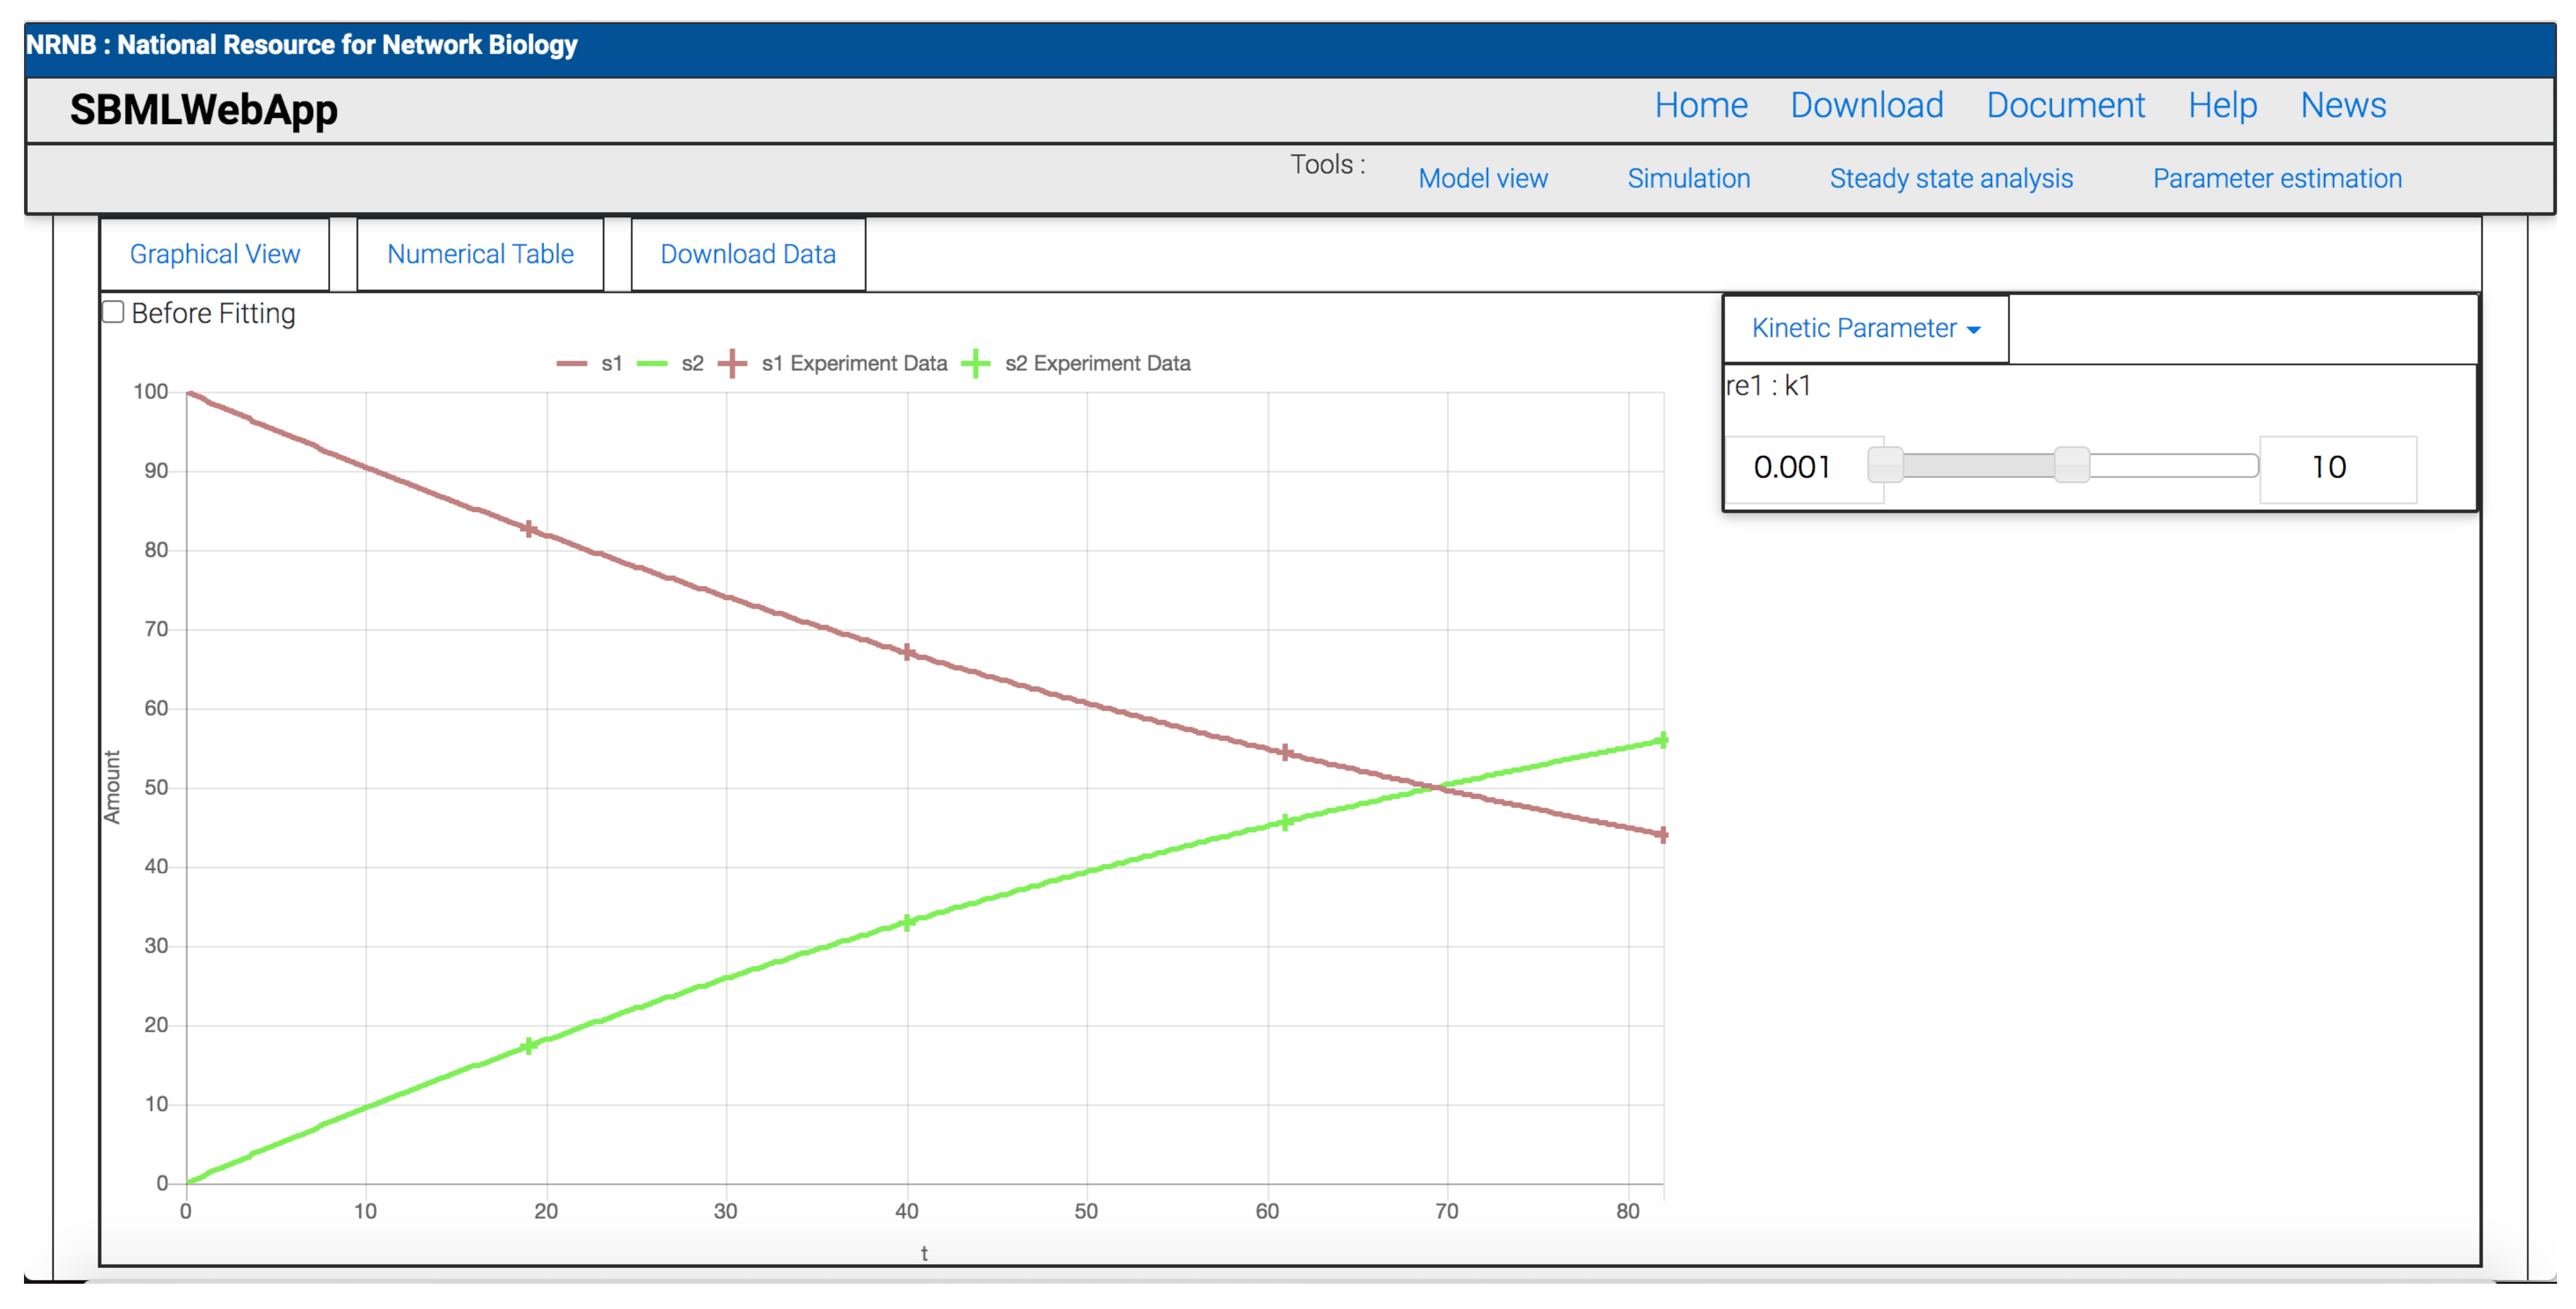This screenshot has width=2576, height=1309.
Task: Click the s1 Experiment Data cross icon
Action: 732,364
